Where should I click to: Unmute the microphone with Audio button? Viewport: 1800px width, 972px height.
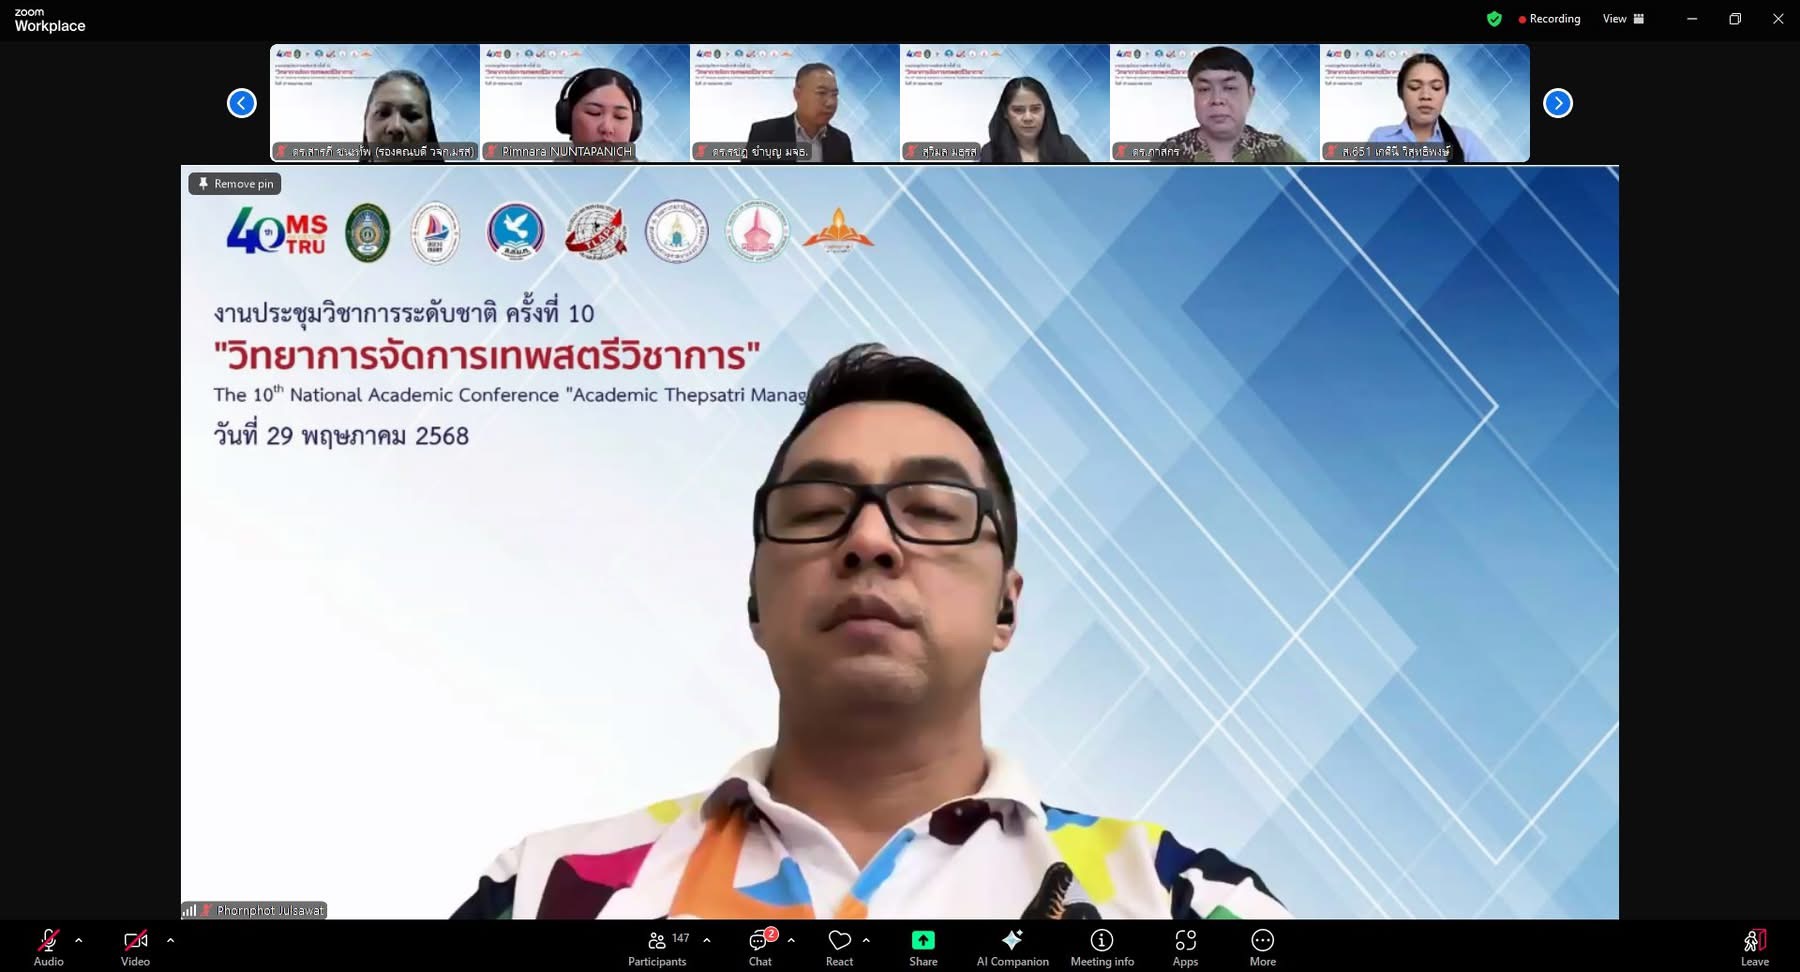48,947
